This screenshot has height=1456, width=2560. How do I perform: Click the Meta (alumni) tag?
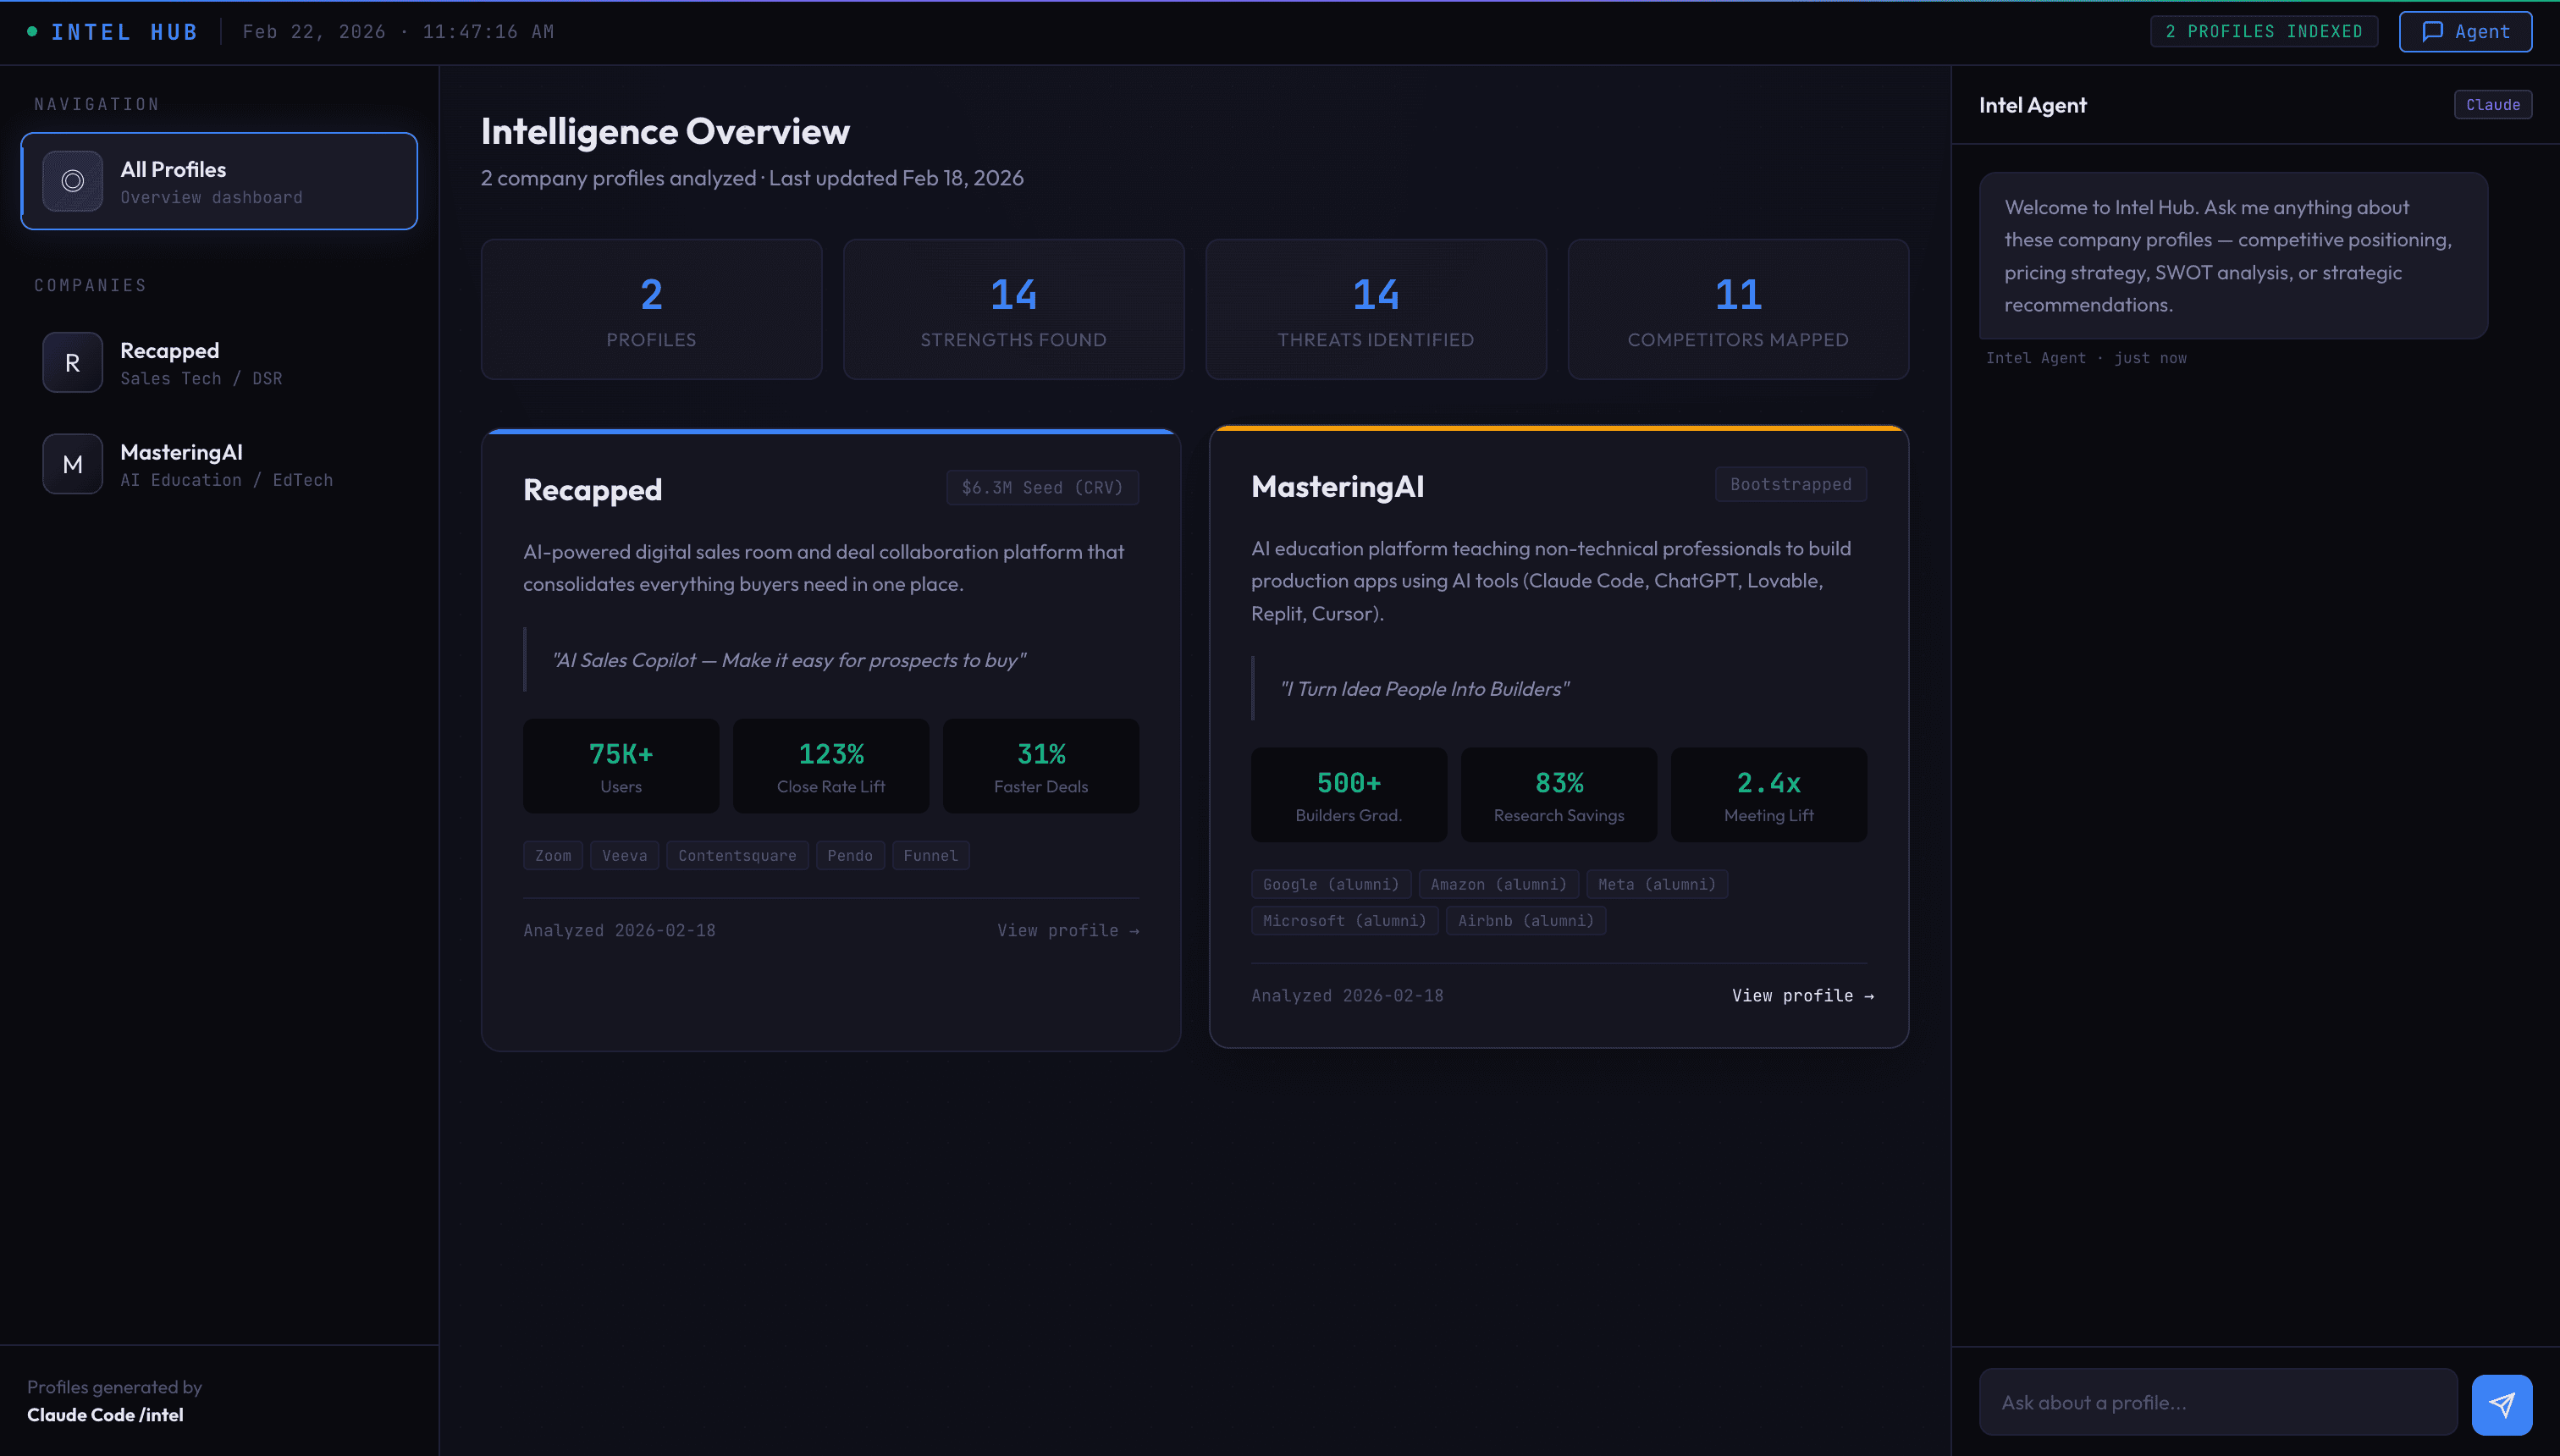pos(1656,885)
